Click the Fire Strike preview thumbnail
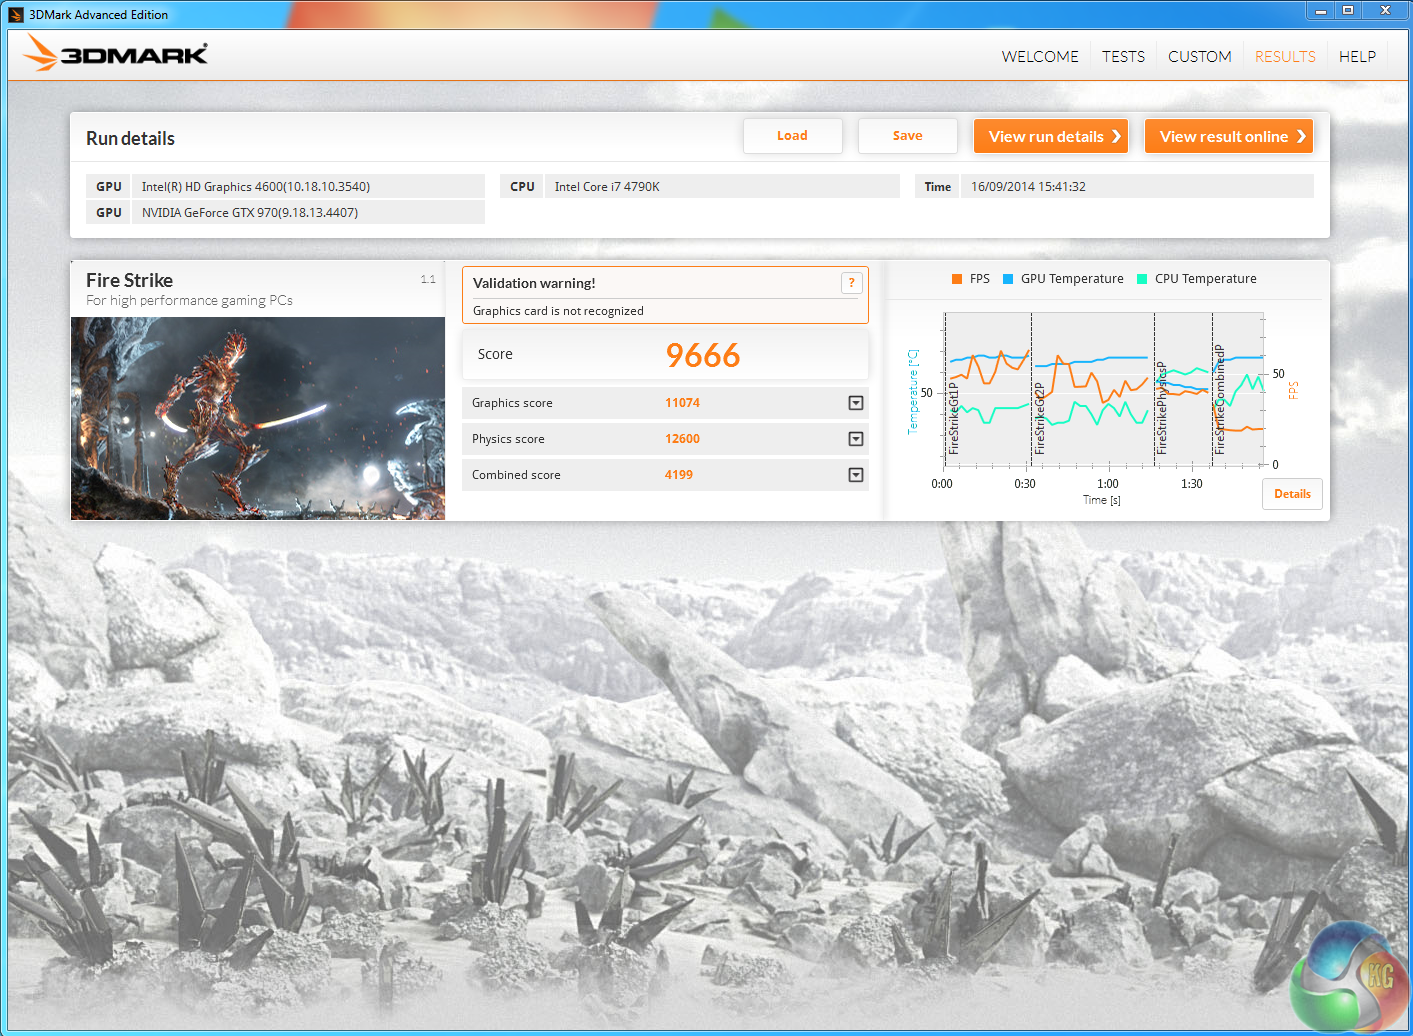Viewport: 1413px width, 1036px height. click(258, 418)
